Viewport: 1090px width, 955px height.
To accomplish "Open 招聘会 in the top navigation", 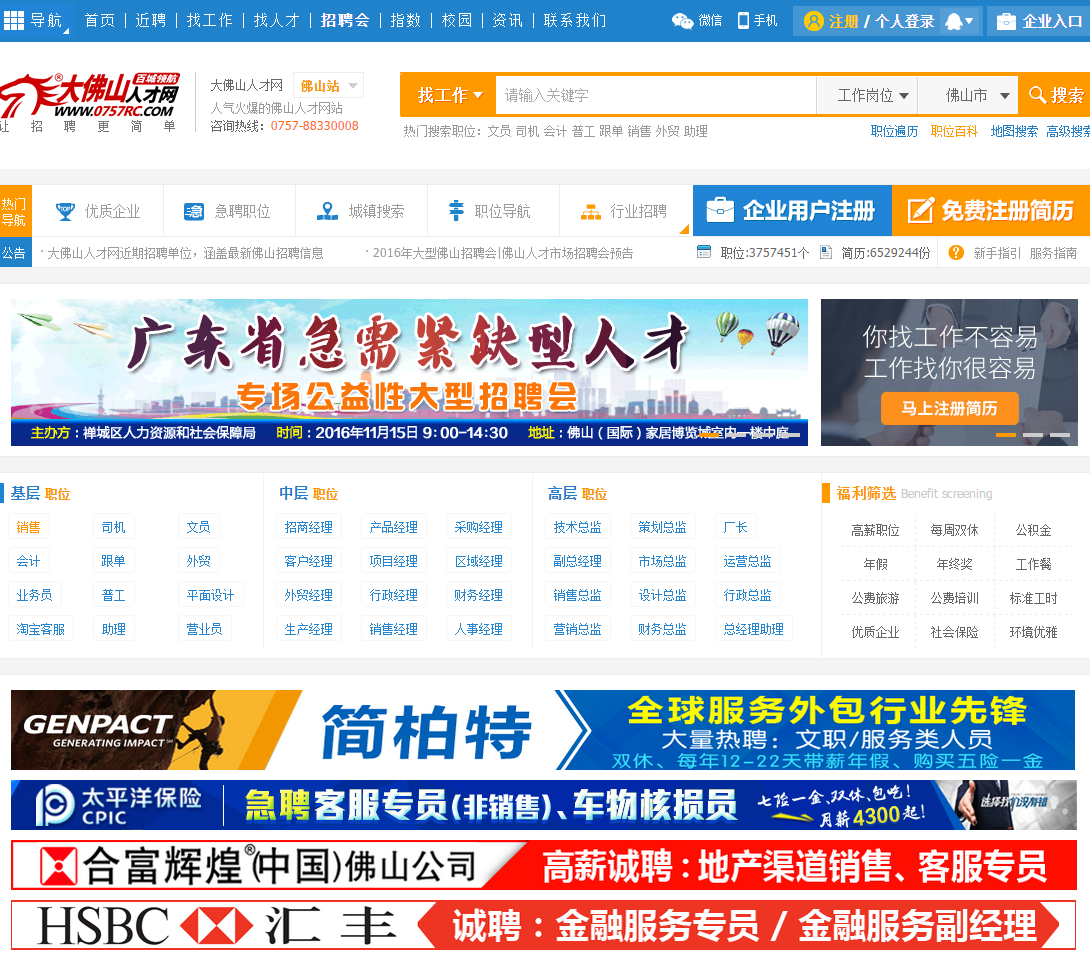I will pos(345,20).
